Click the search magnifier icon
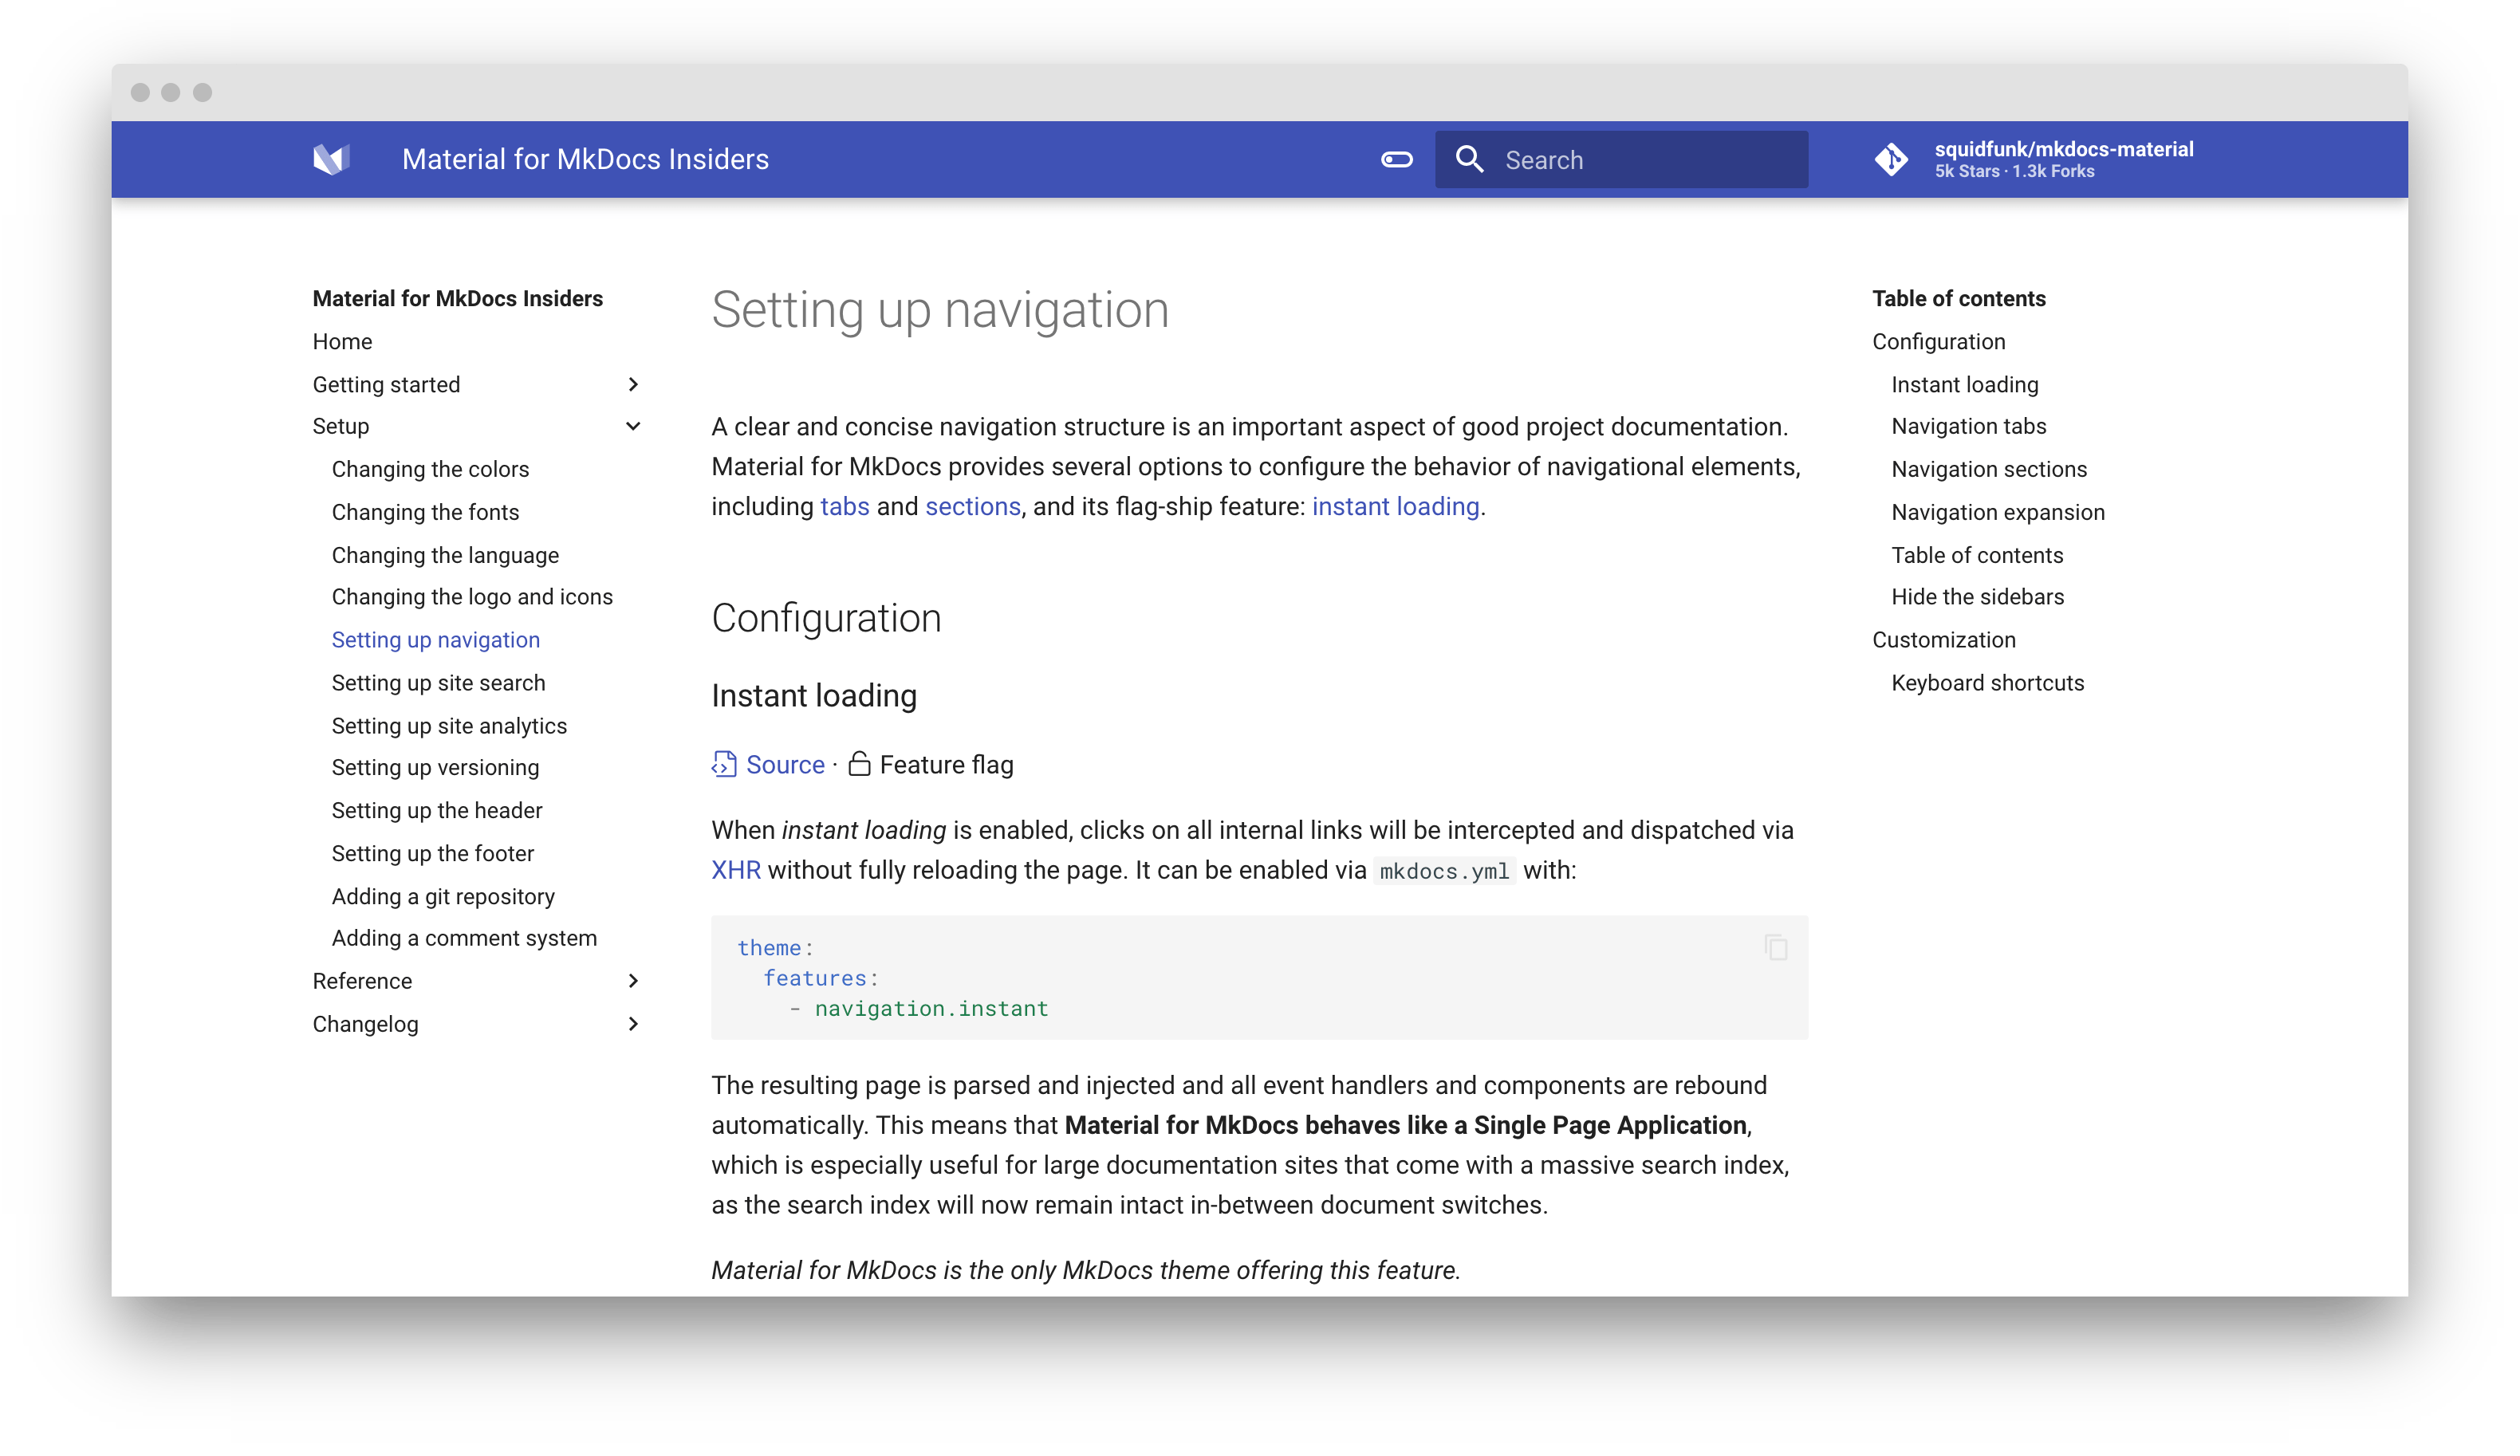The image size is (2520, 1456). 1469,160
